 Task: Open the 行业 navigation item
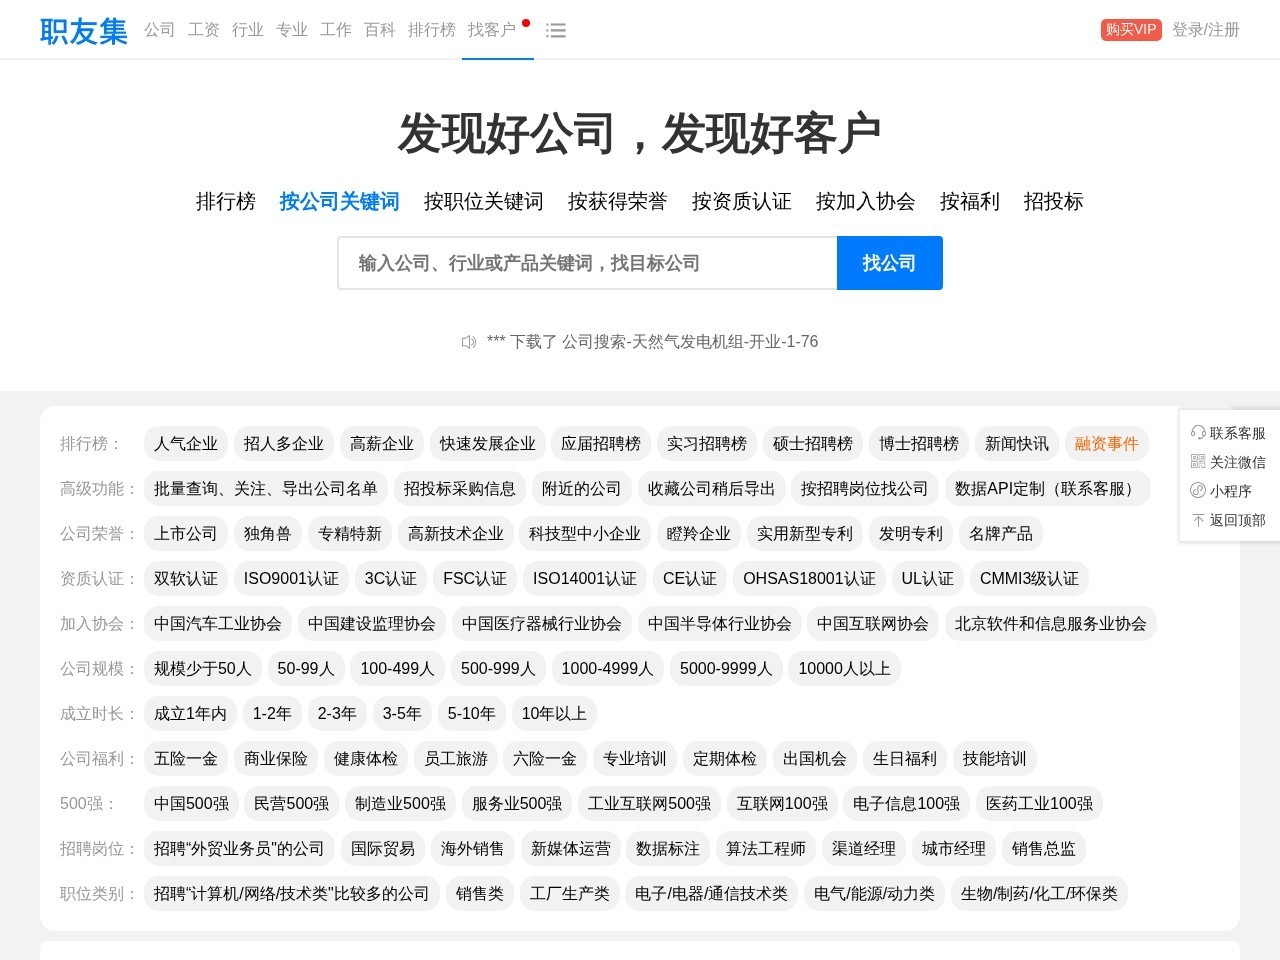click(248, 30)
